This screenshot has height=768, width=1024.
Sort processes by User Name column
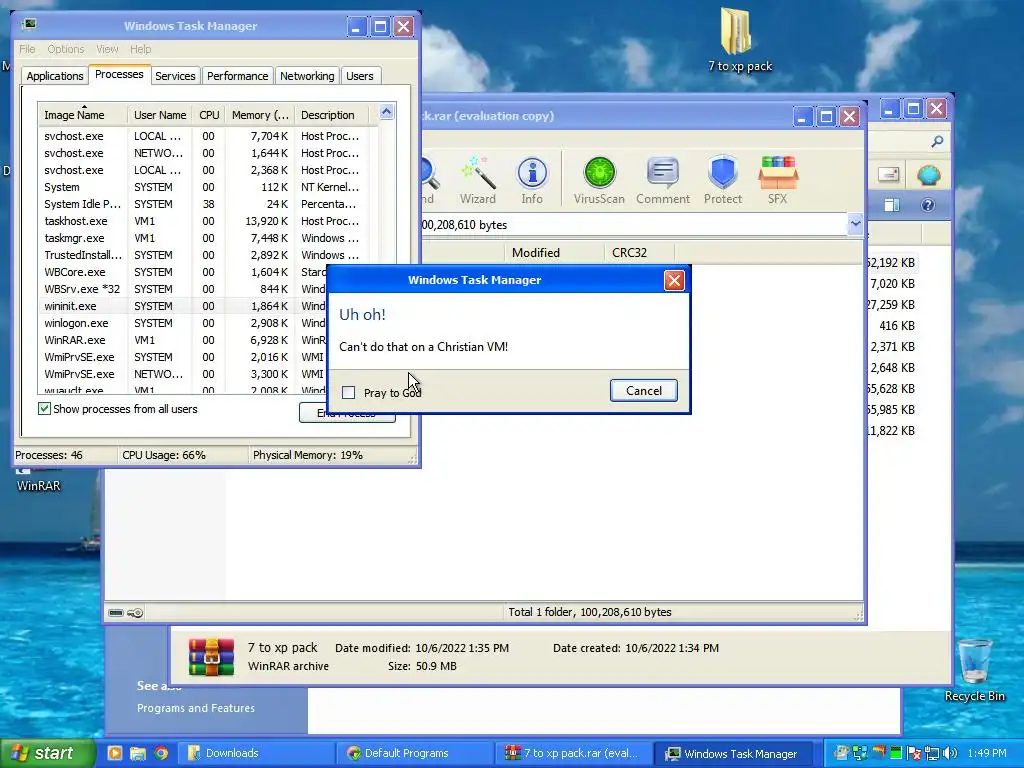click(160, 115)
